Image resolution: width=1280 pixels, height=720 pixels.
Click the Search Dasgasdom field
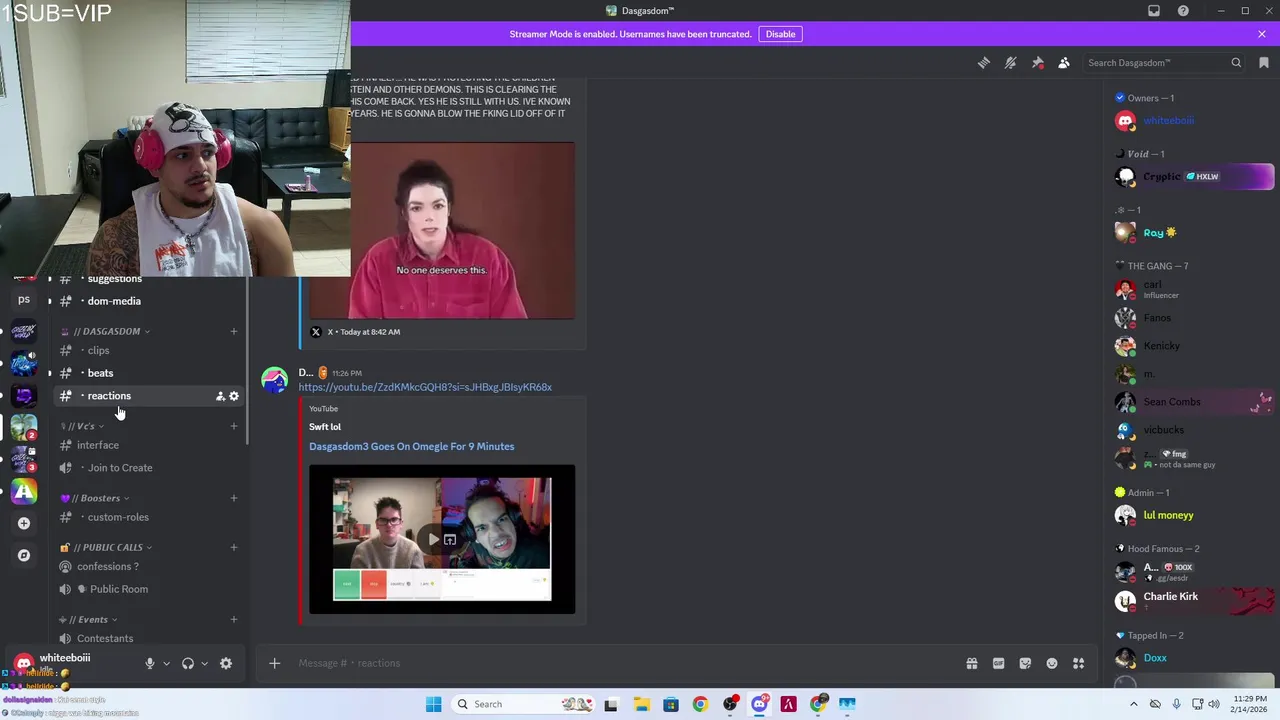point(1164,63)
